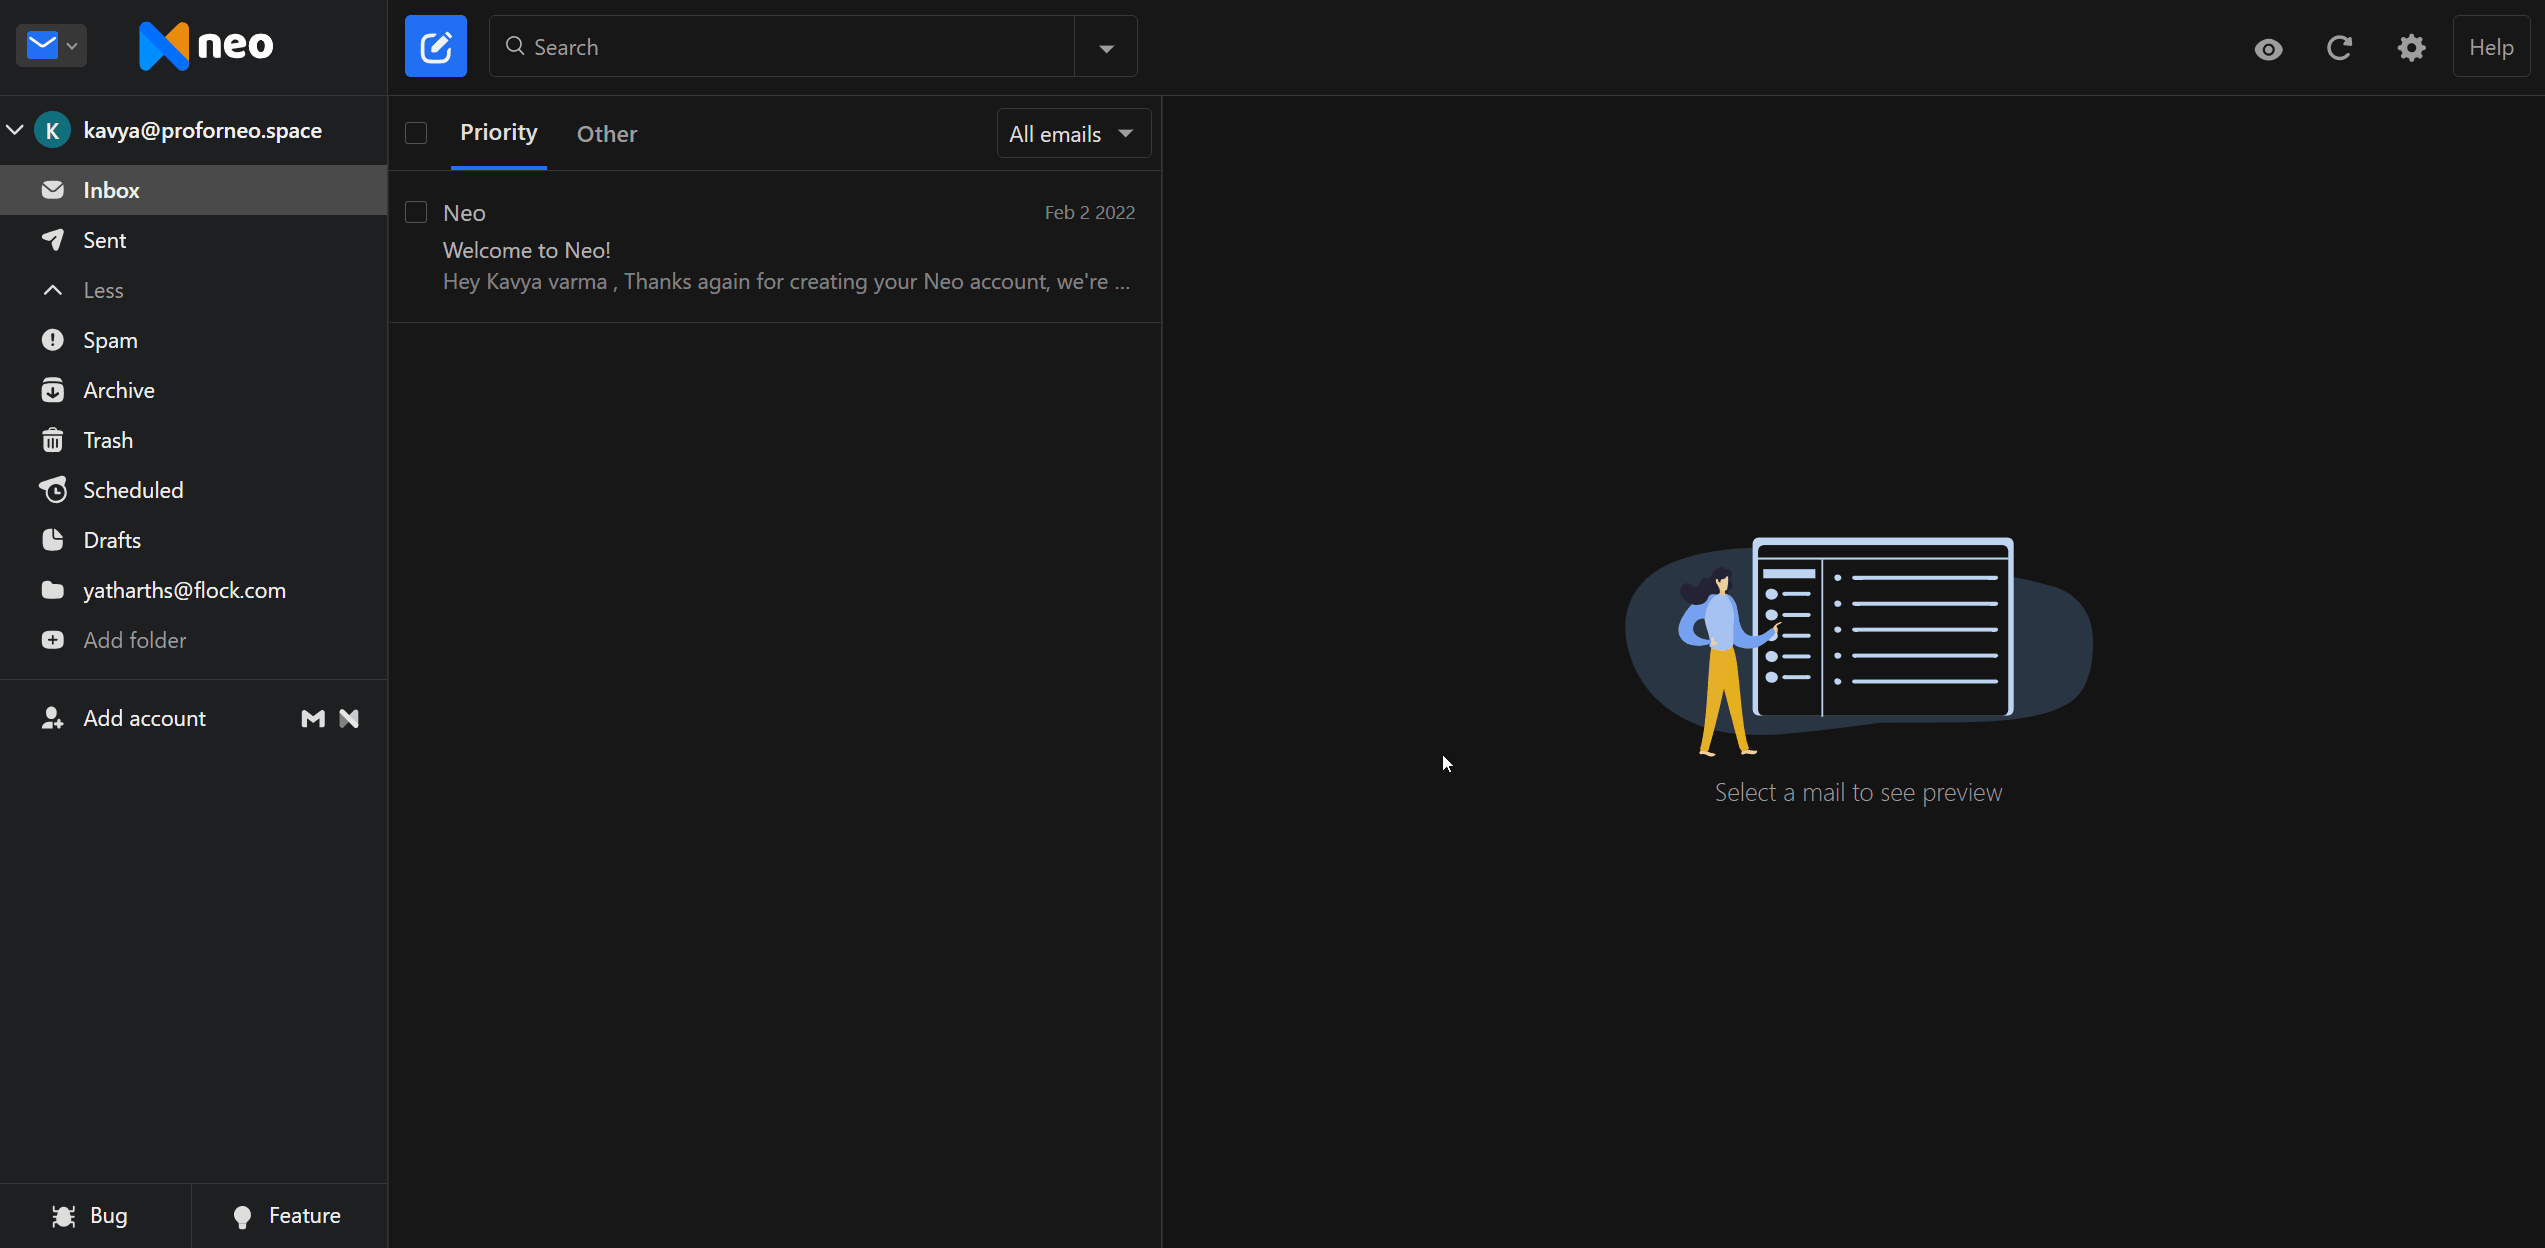Screen dimensions: 2545x1248
Task: Open the Trash folder
Action: pyautogui.click(x=107, y=440)
